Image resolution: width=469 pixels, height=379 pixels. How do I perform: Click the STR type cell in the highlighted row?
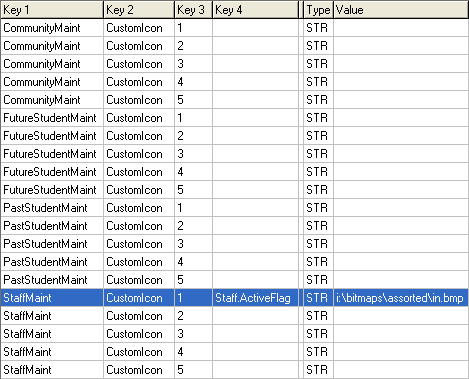click(x=318, y=298)
